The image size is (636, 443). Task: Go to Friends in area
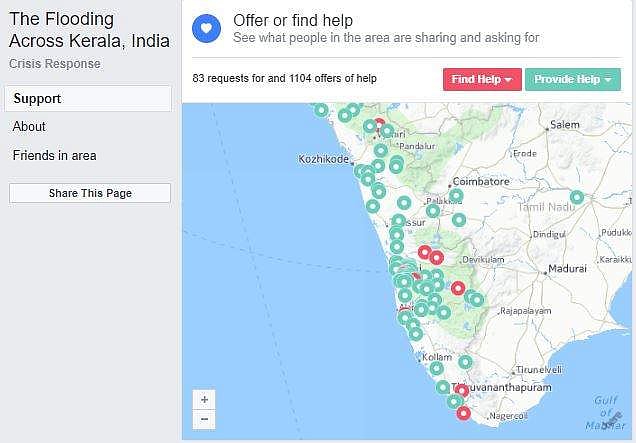pyautogui.click(x=54, y=156)
